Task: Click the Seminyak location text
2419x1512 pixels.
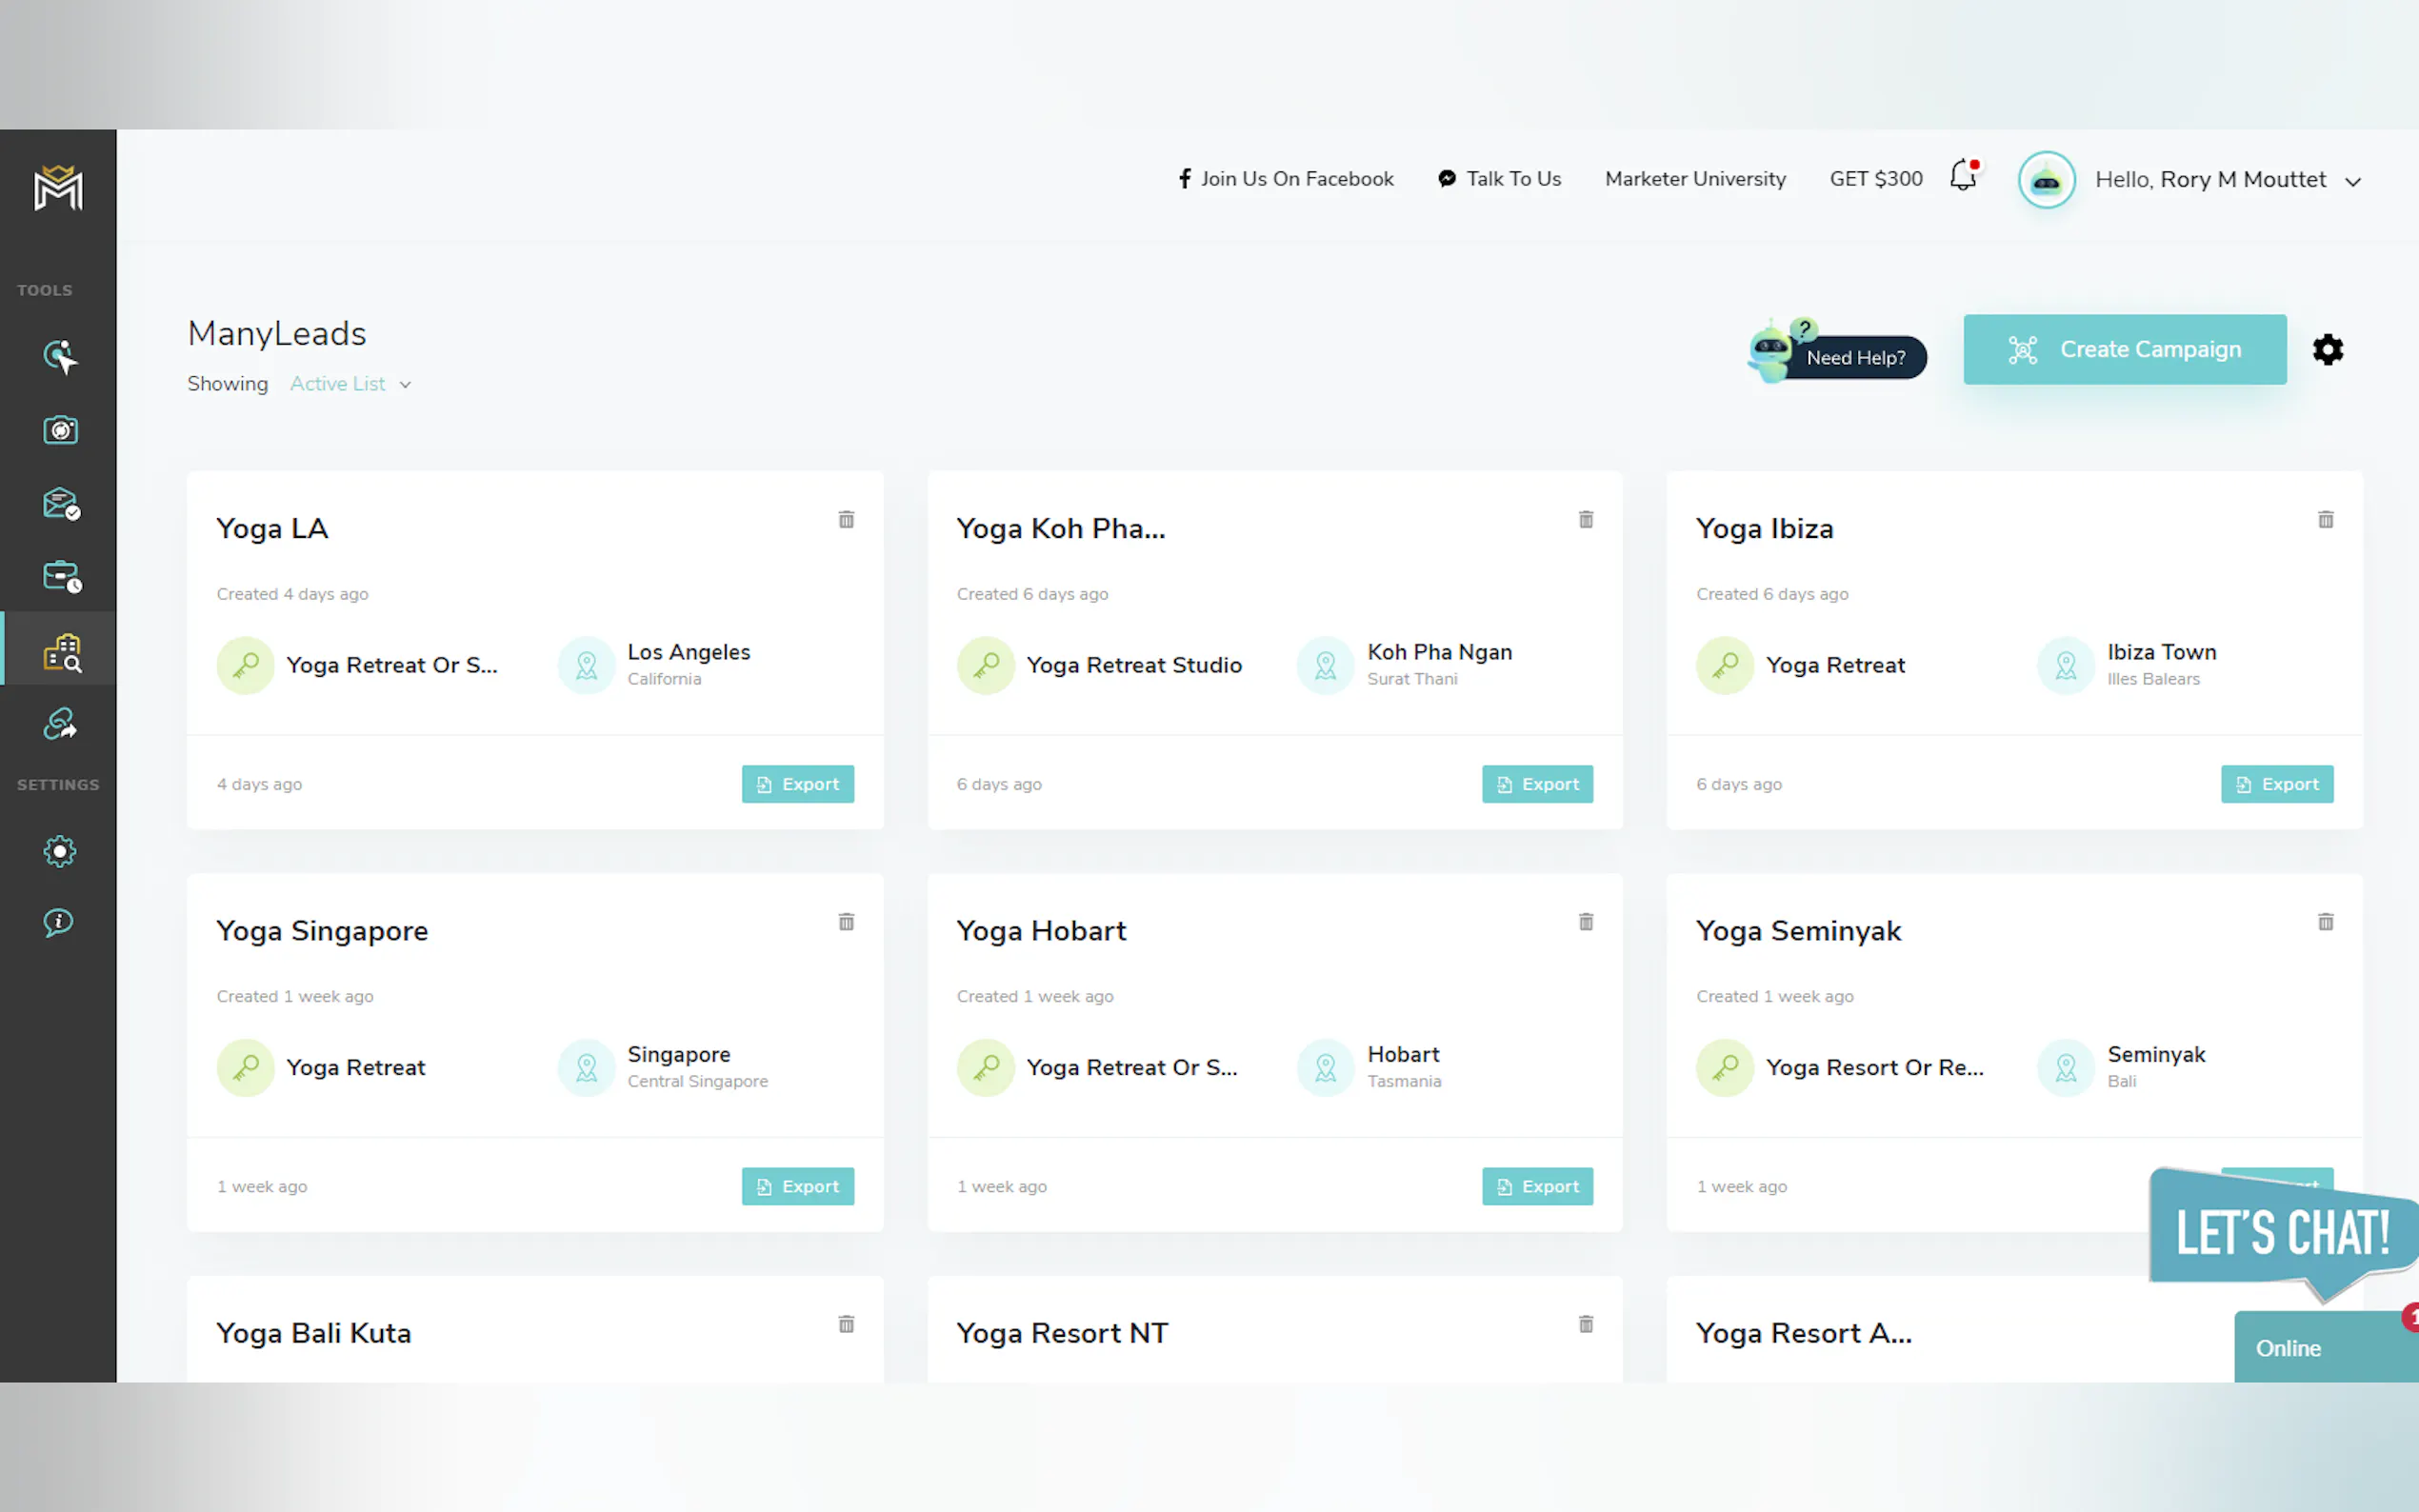Action: click(x=2155, y=1054)
